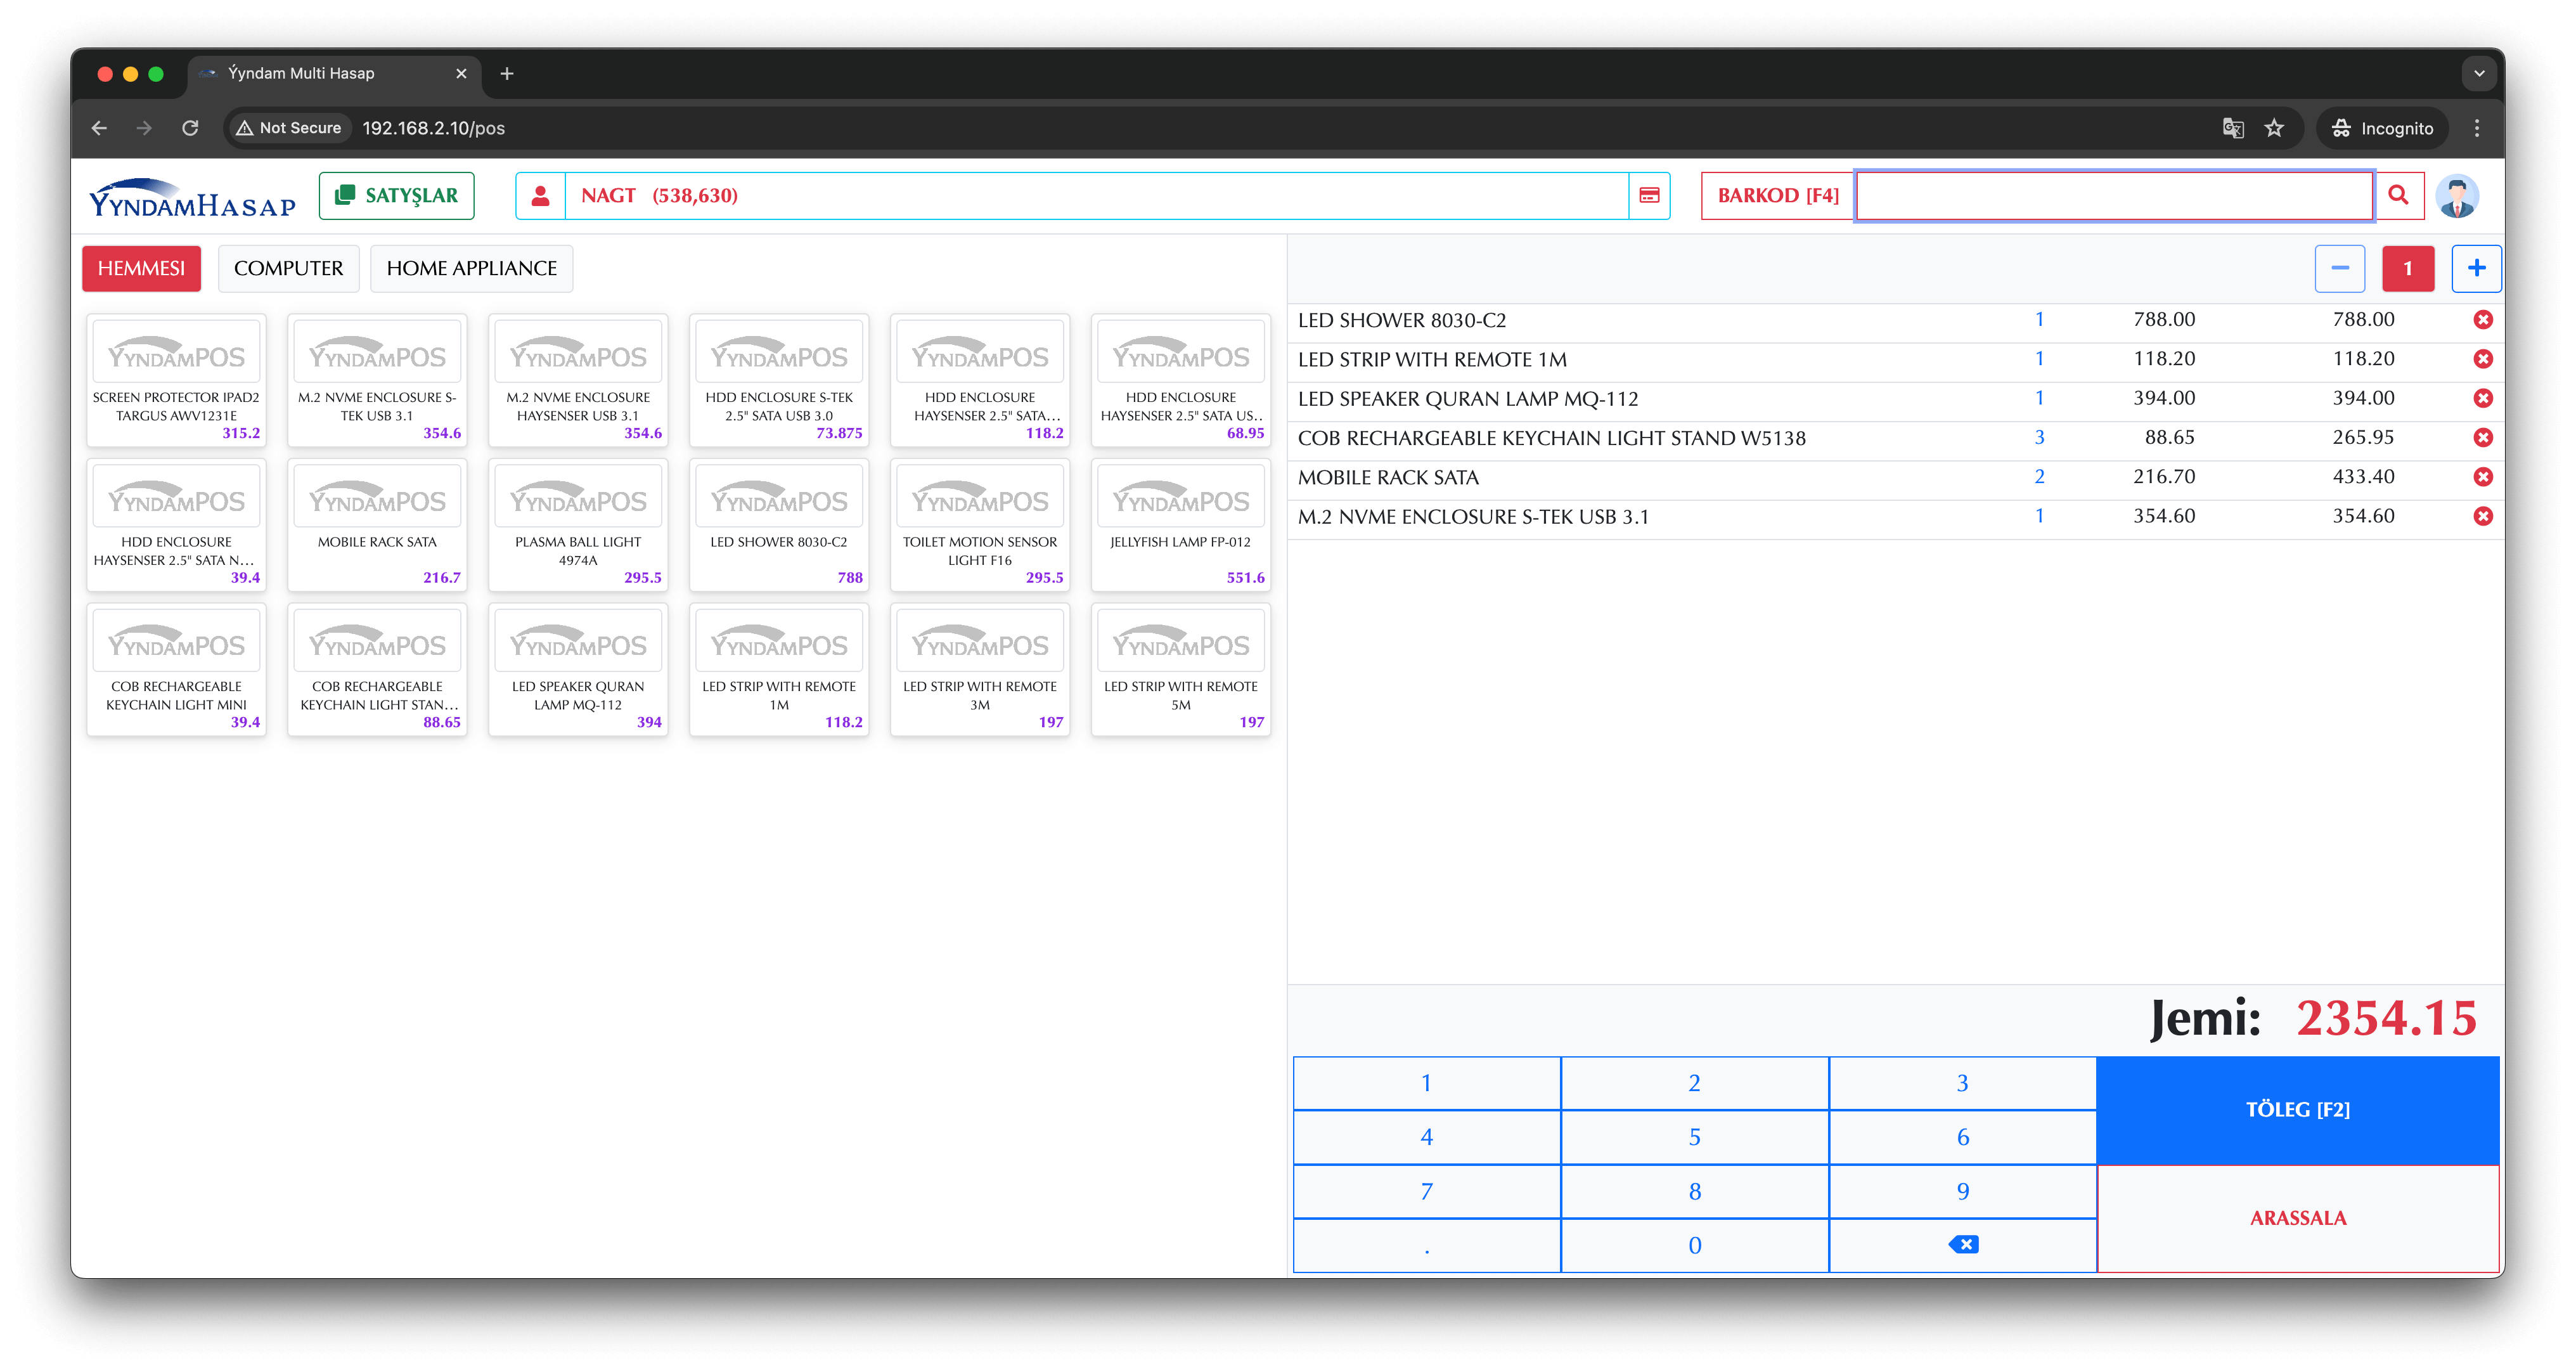Open Chrome three-dot menu
Image resolution: width=2576 pixels, height=1372 pixels.
click(2476, 128)
